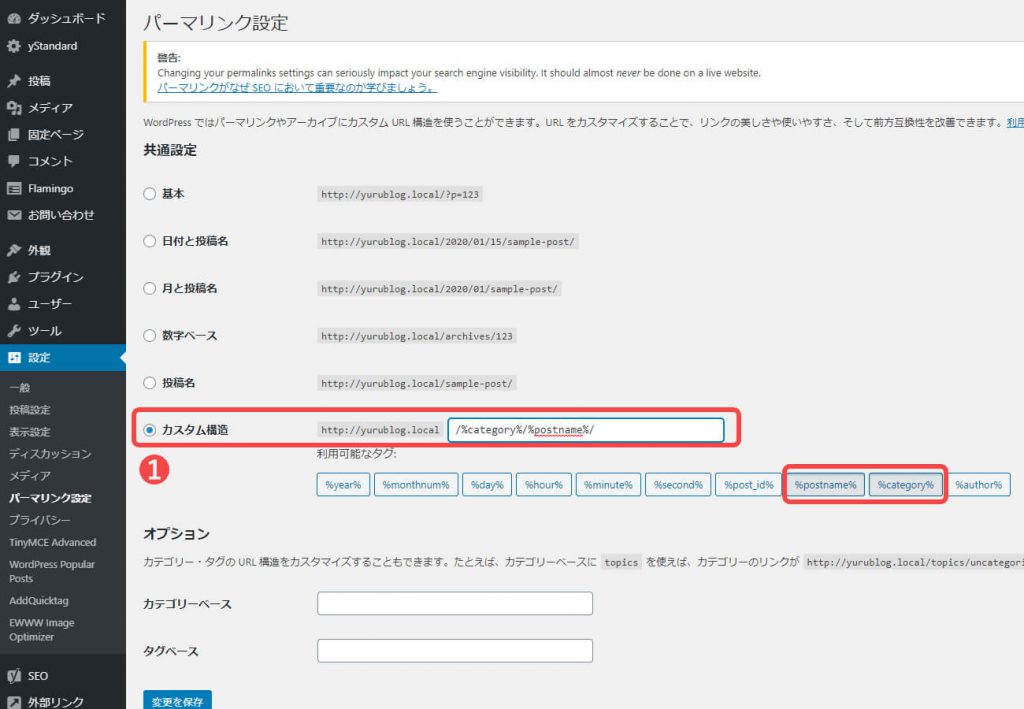Click the Comments speech bubble icon
Image resolution: width=1024 pixels, height=709 pixels.
pos(14,161)
